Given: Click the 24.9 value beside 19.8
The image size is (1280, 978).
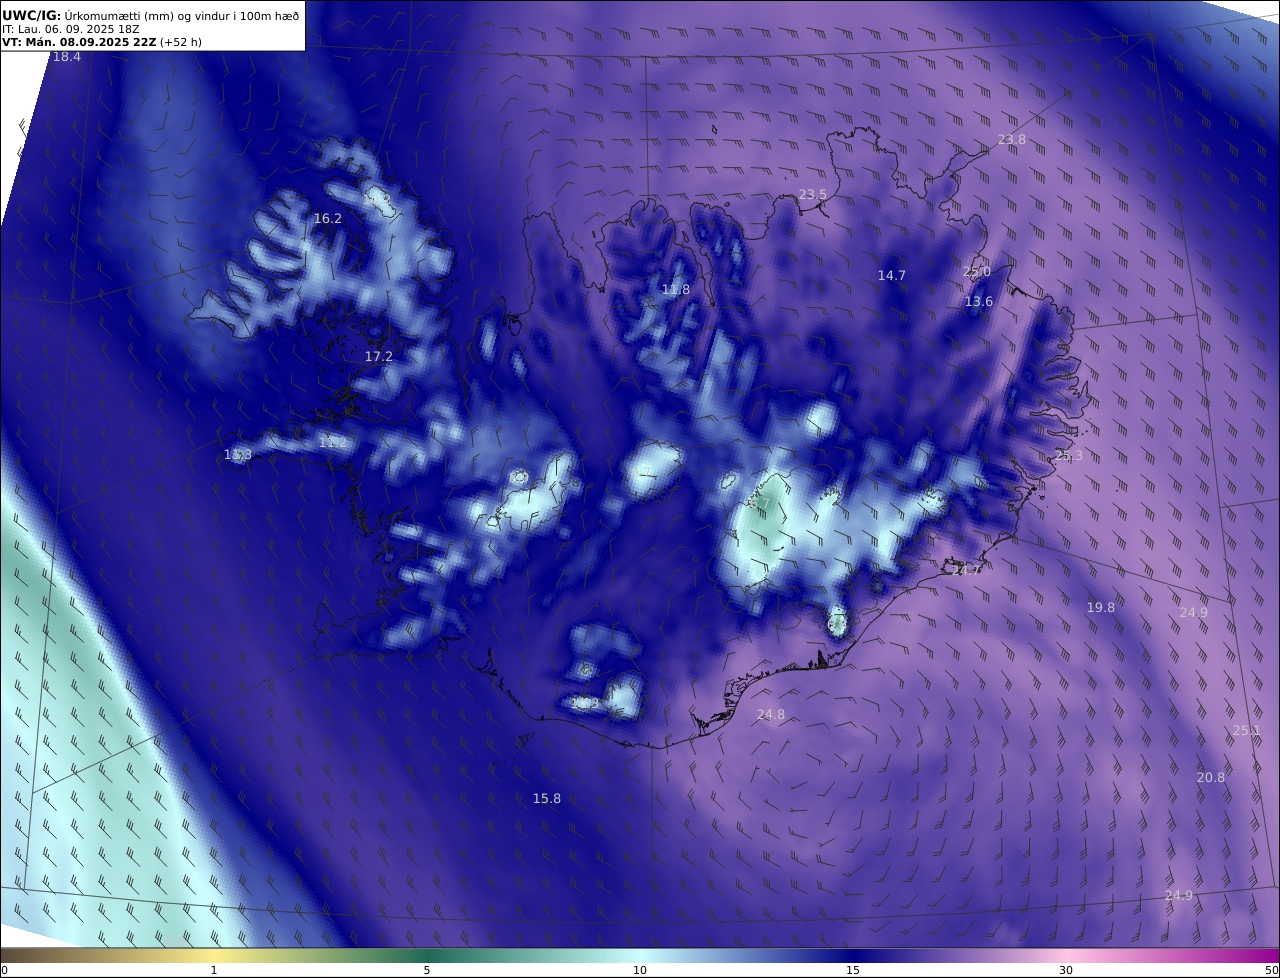Looking at the screenshot, I should tap(1194, 612).
